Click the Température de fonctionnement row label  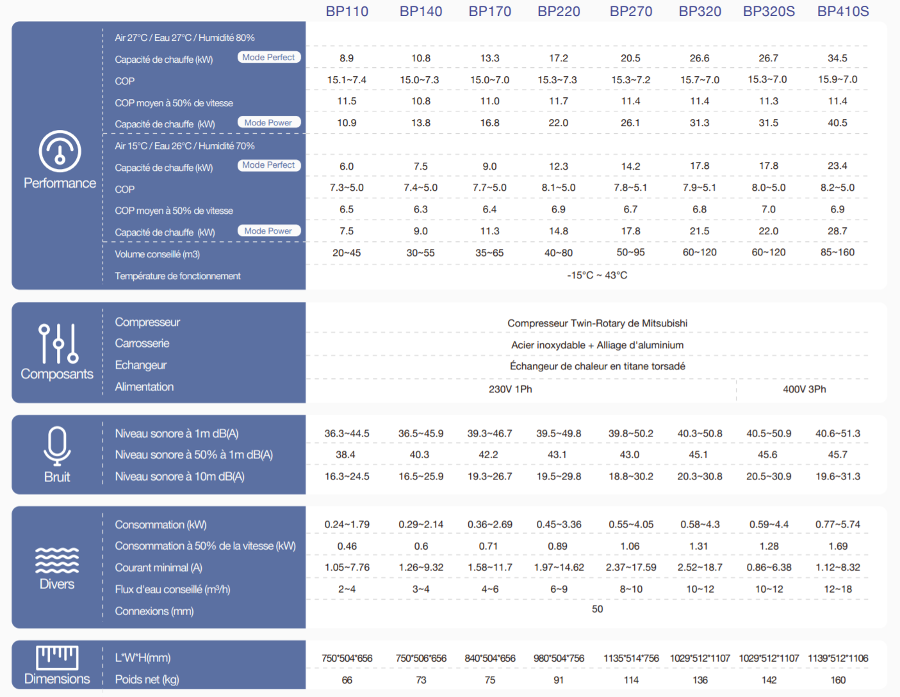(177, 276)
